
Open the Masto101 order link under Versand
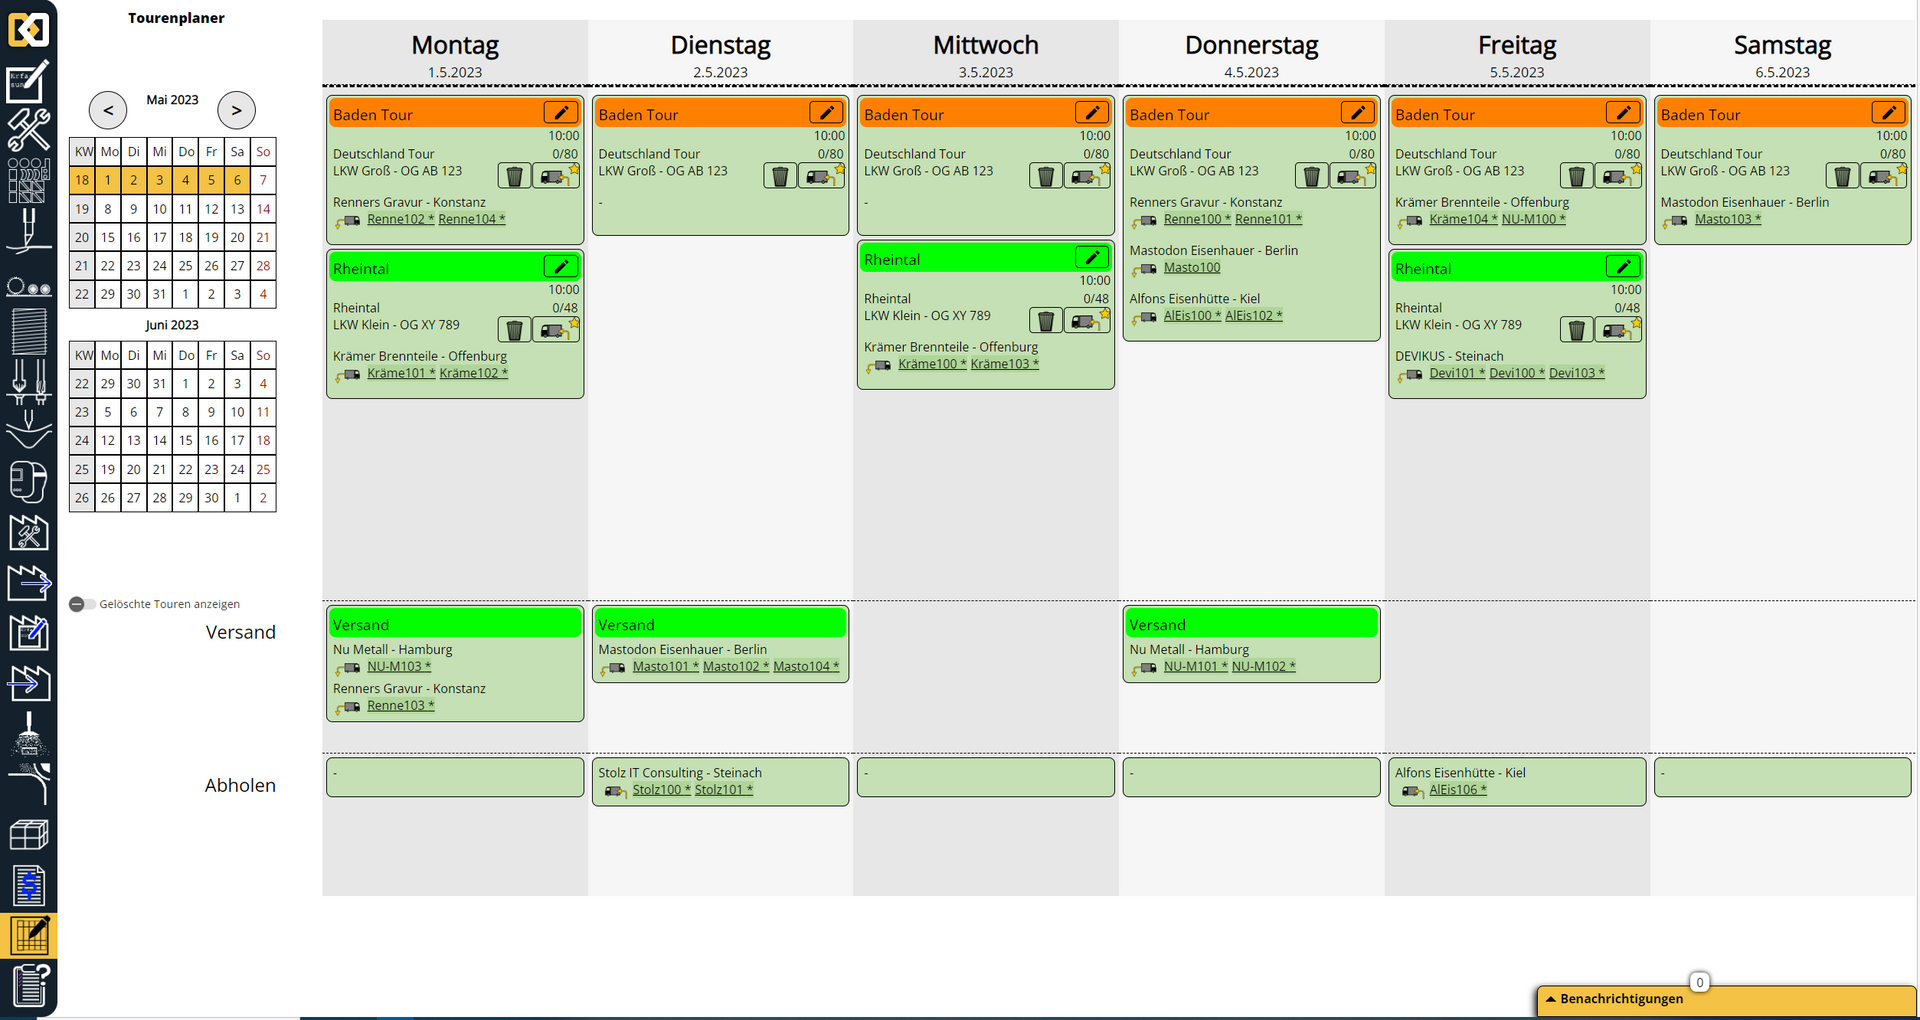coord(661,667)
